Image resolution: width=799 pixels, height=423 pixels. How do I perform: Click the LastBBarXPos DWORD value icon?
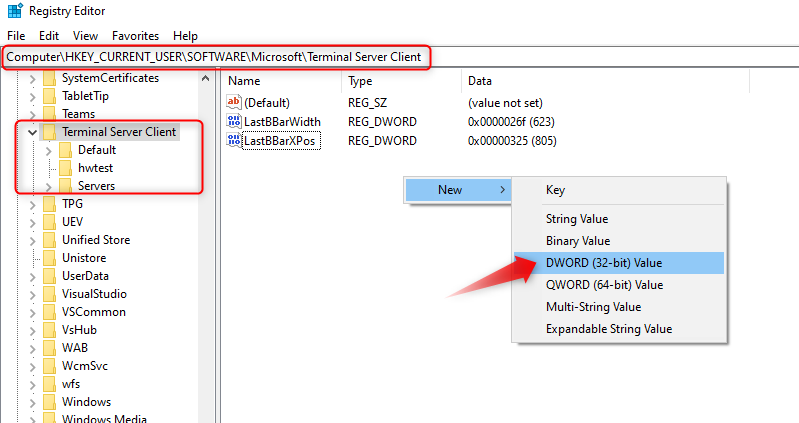[x=234, y=140]
